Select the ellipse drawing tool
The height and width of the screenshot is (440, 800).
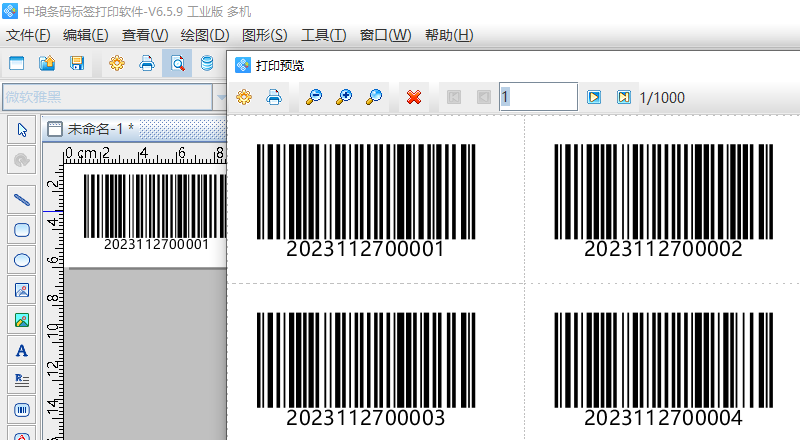[x=21, y=260]
